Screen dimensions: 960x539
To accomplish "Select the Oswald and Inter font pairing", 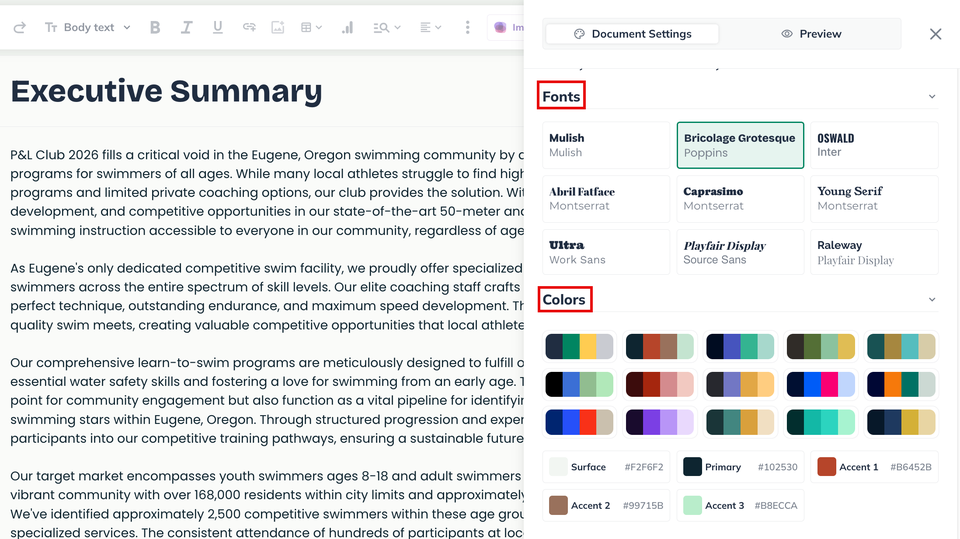I will pyautogui.click(x=874, y=145).
